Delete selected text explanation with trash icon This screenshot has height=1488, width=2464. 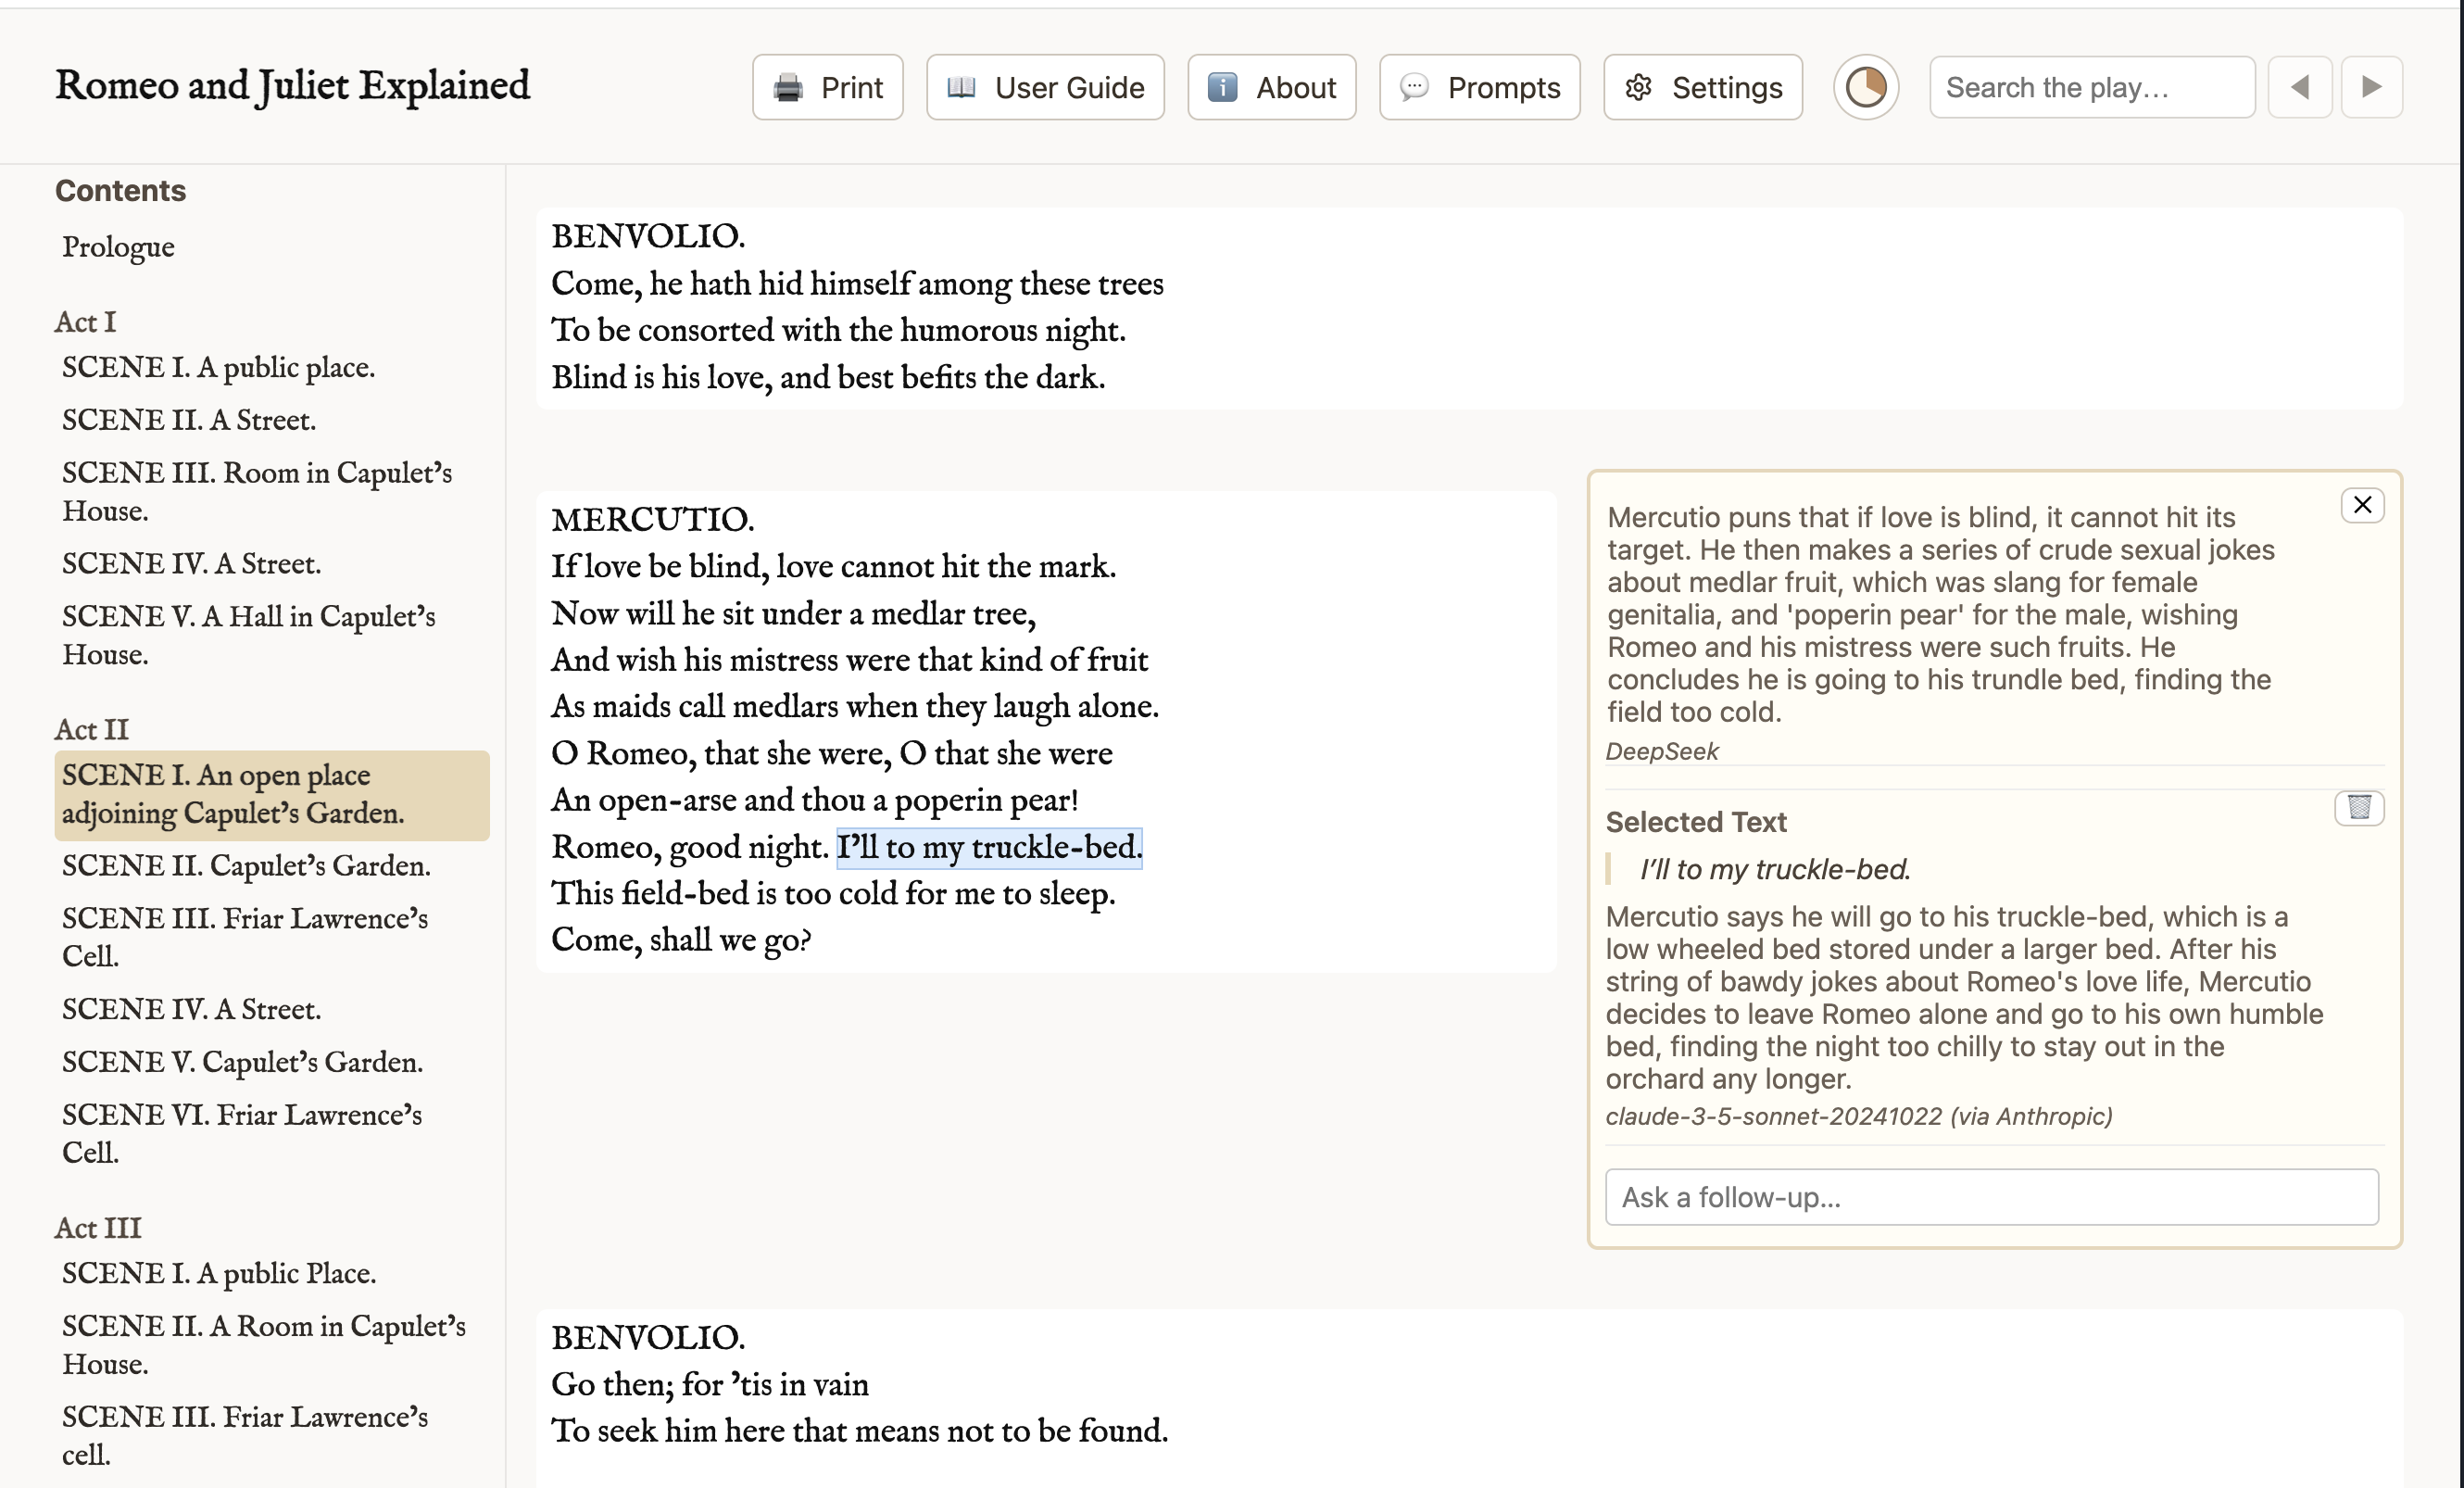tap(2359, 807)
